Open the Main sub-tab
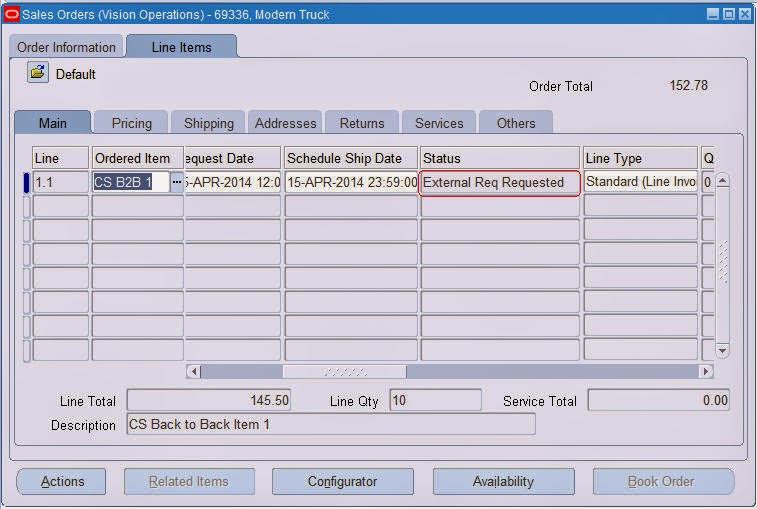 [53, 123]
